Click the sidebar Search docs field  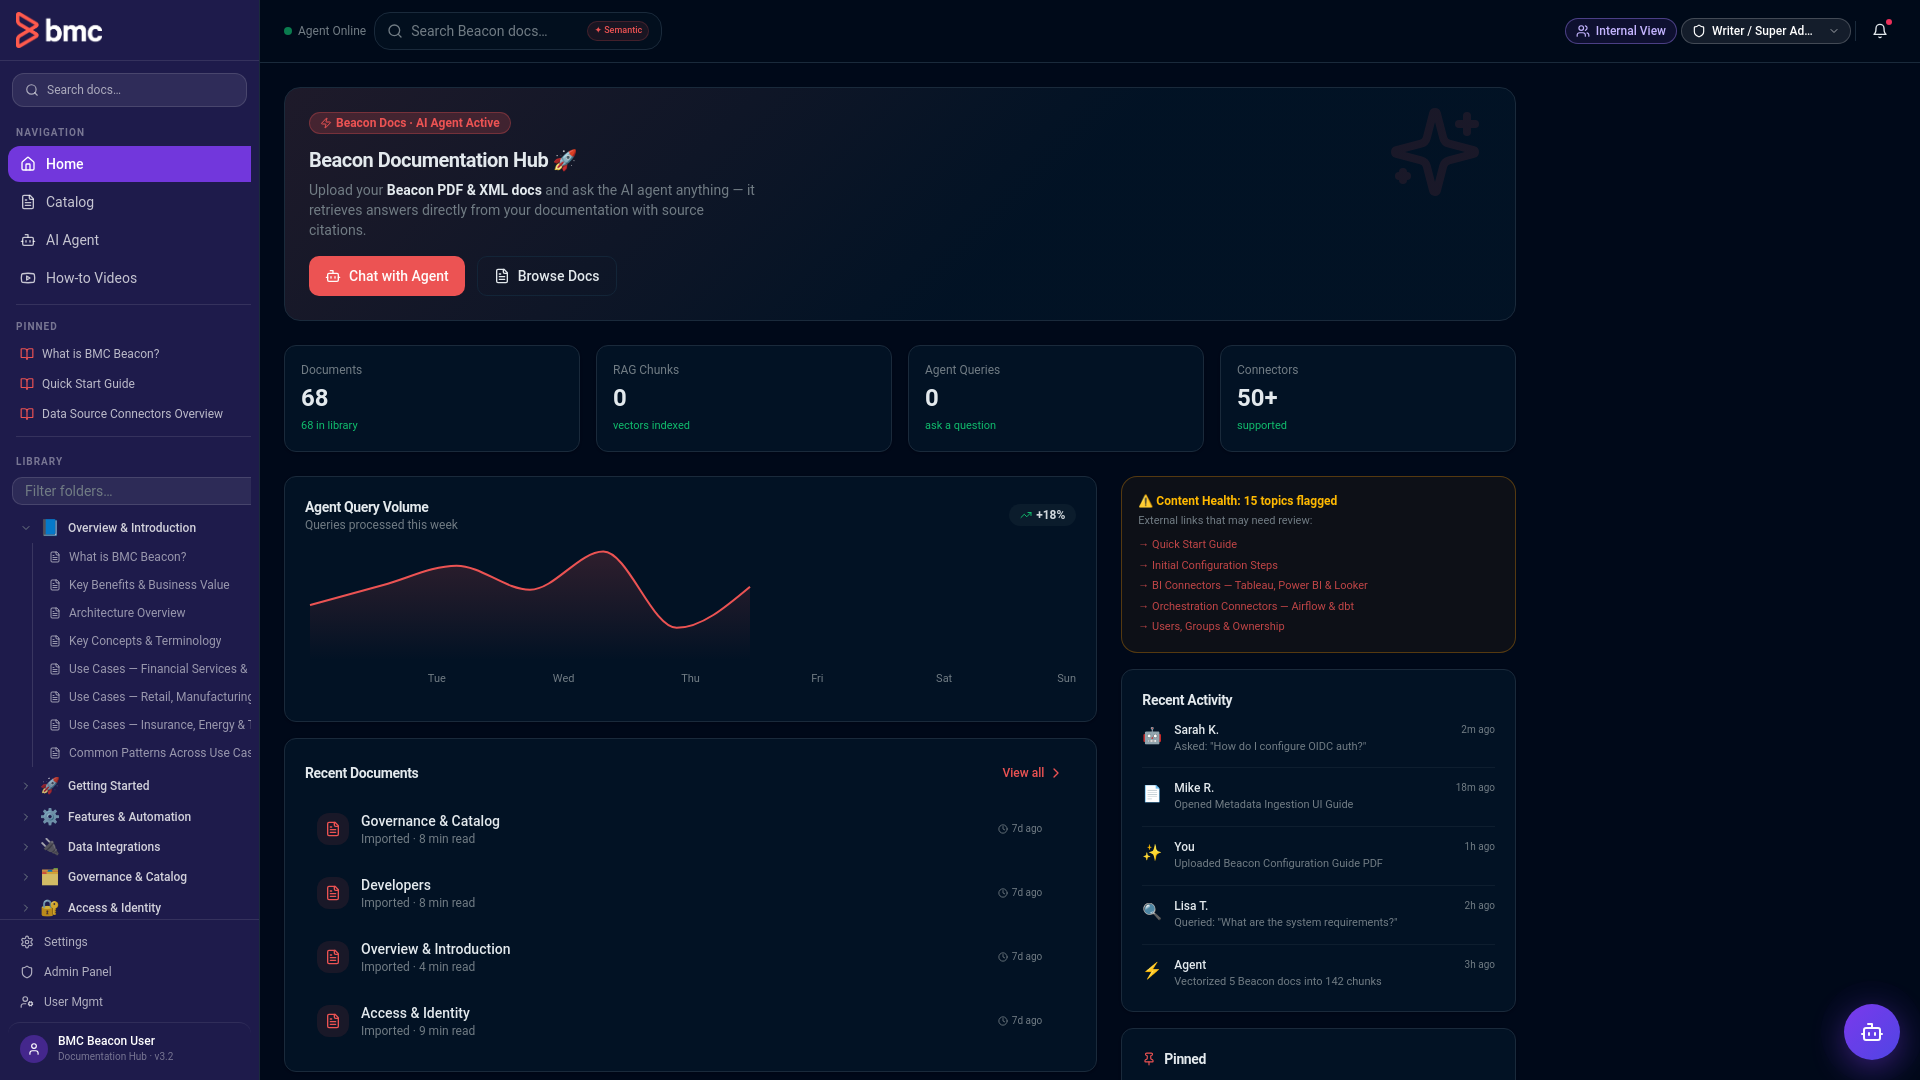(129, 90)
